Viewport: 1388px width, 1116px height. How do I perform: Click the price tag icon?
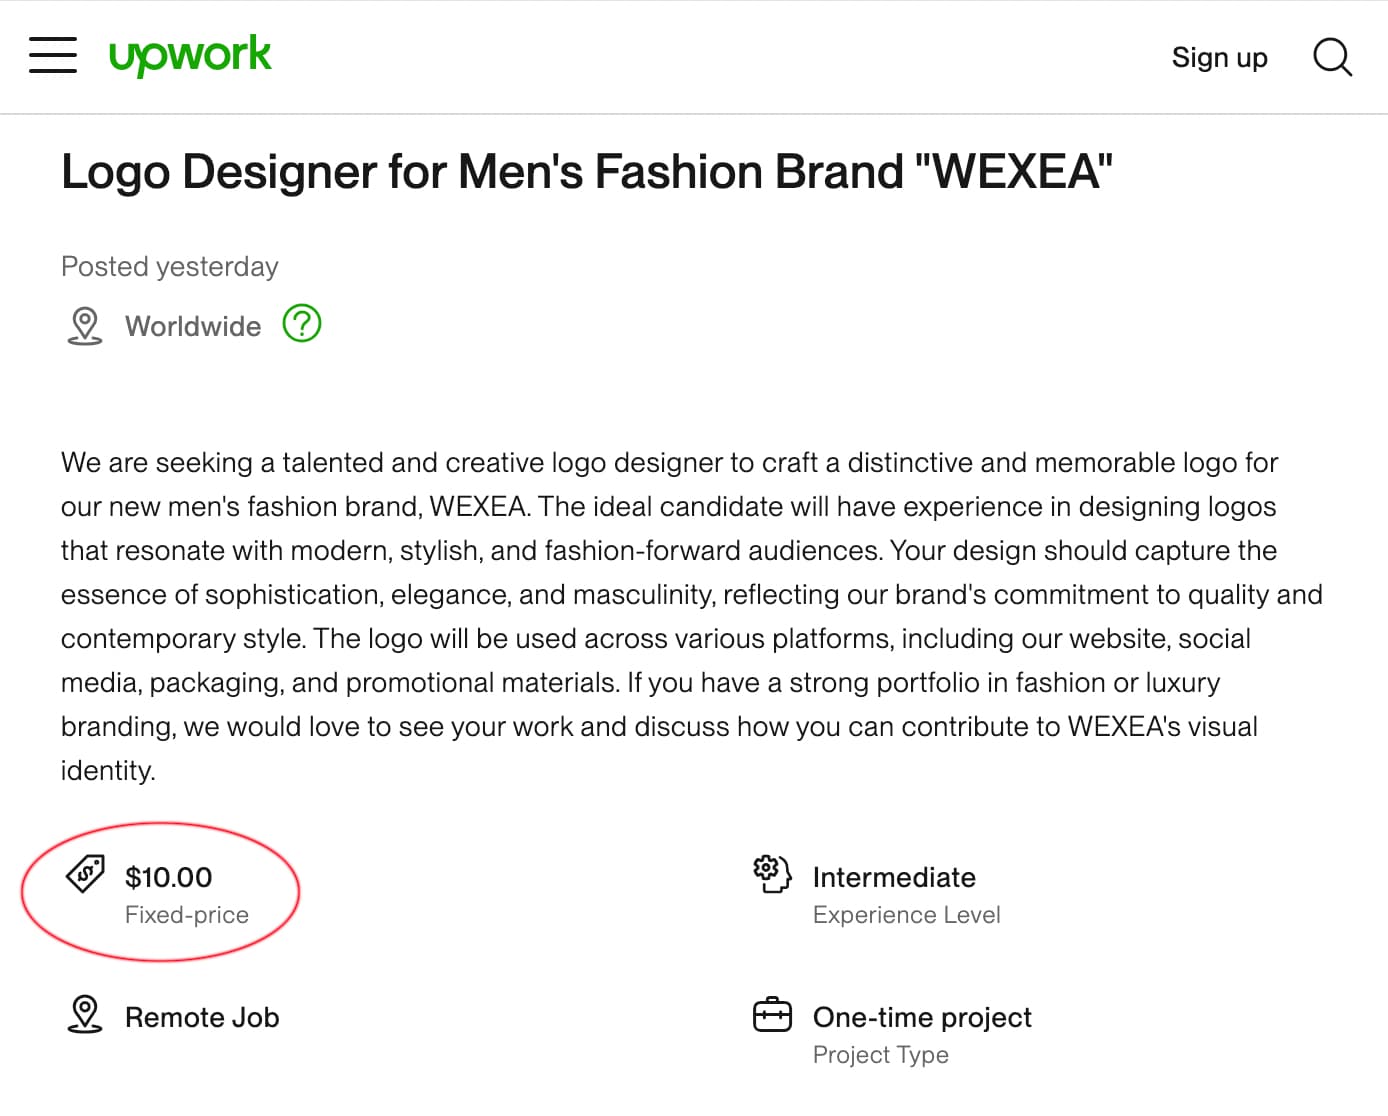85,874
